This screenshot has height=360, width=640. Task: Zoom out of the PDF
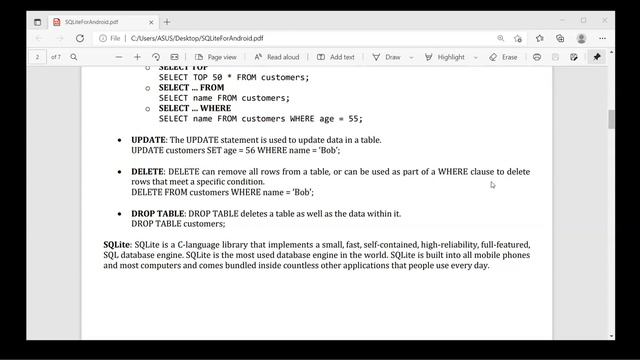tap(119, 57)
